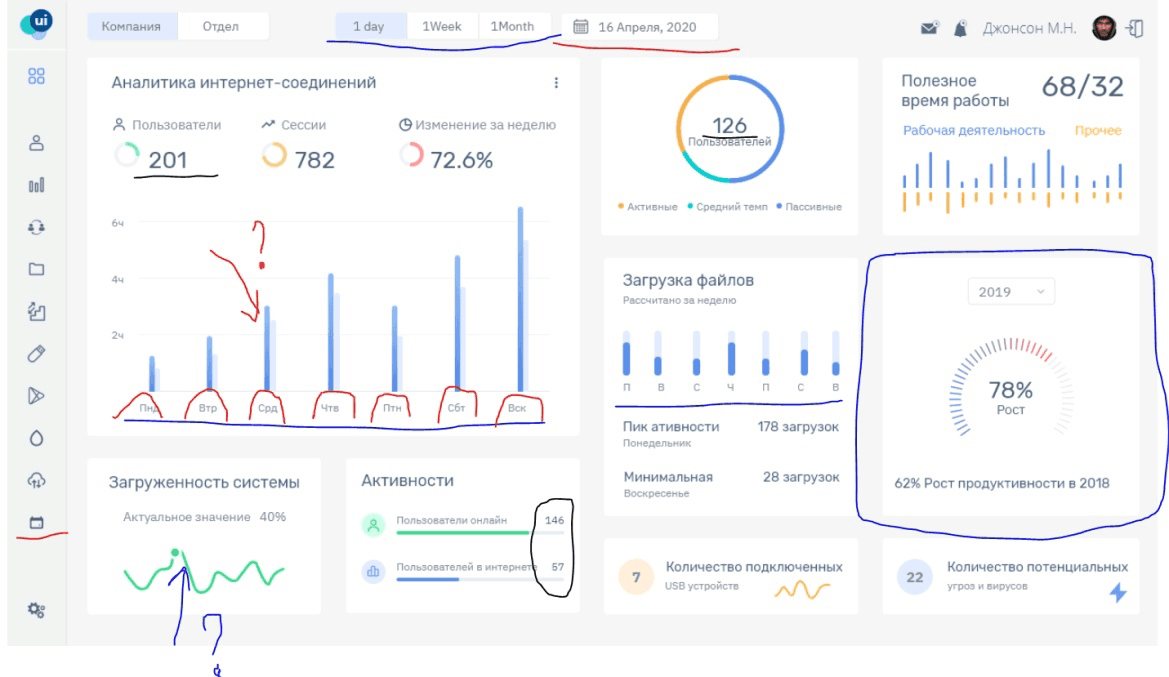This screenshot has height=677, width=1169.
Task: Open the three-dot menu of analytics card
Action: [x=556, y=83]
